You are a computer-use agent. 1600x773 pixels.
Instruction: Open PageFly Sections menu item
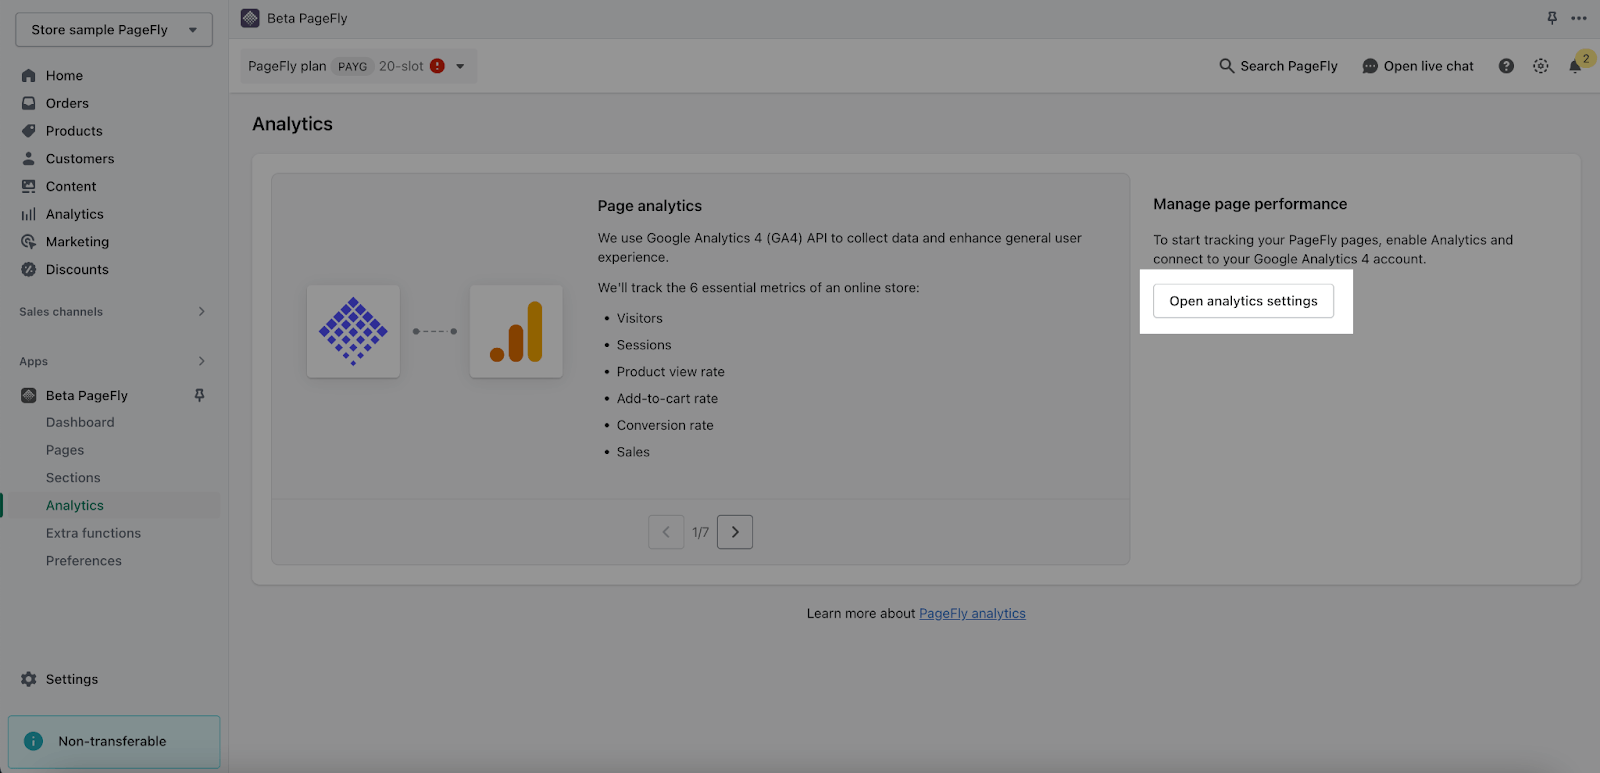(73, 478)
